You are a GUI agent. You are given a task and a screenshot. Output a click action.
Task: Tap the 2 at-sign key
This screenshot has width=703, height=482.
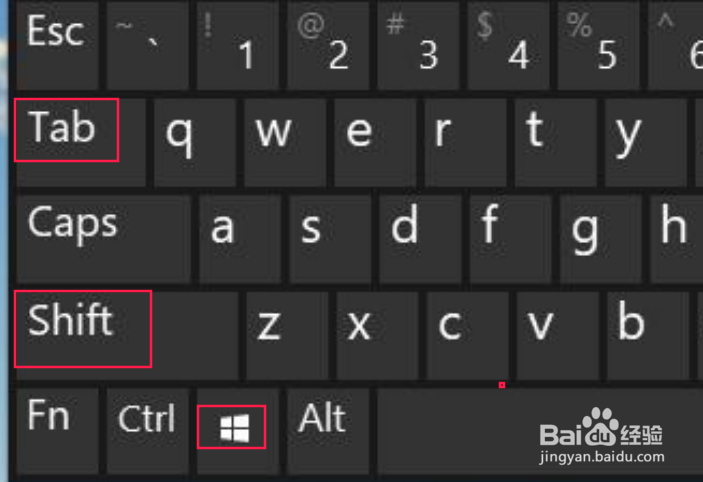[328, 44]
